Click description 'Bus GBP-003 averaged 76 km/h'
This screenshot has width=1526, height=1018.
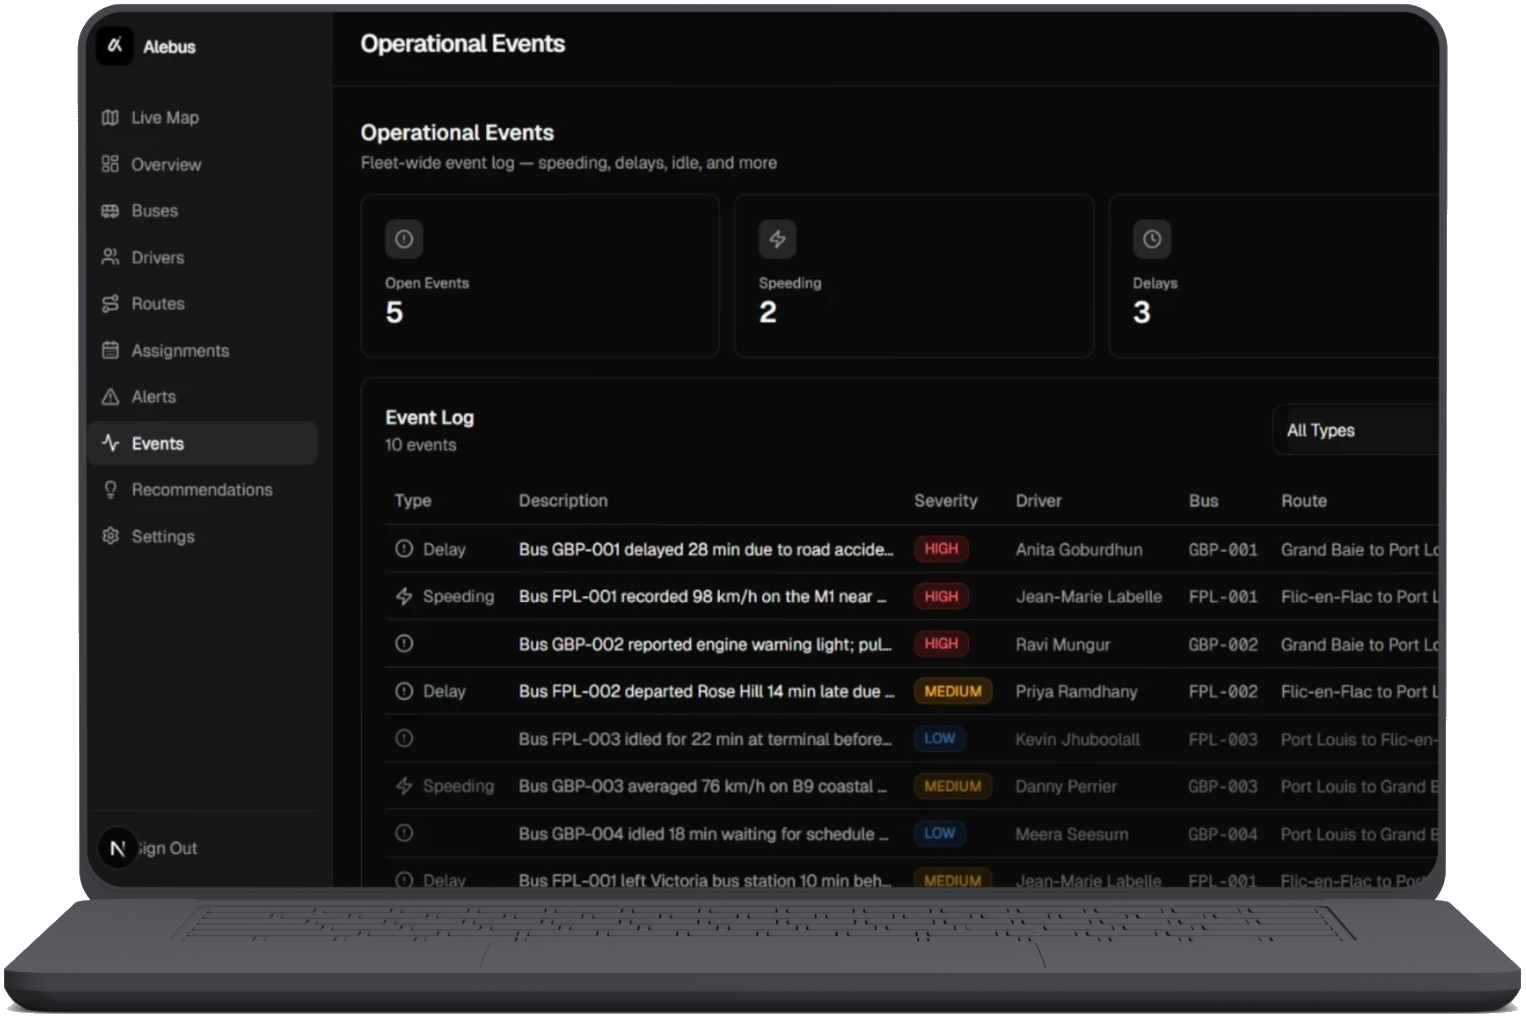point(703,786)
